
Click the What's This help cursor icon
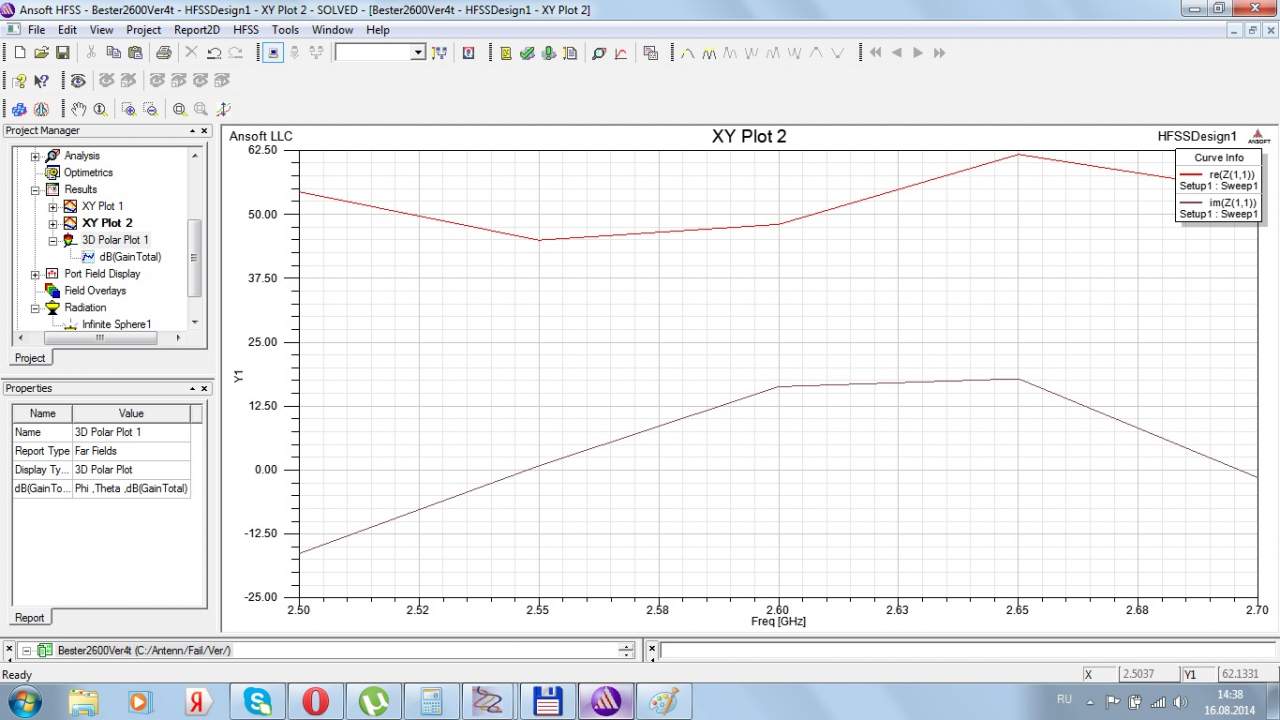41,81
